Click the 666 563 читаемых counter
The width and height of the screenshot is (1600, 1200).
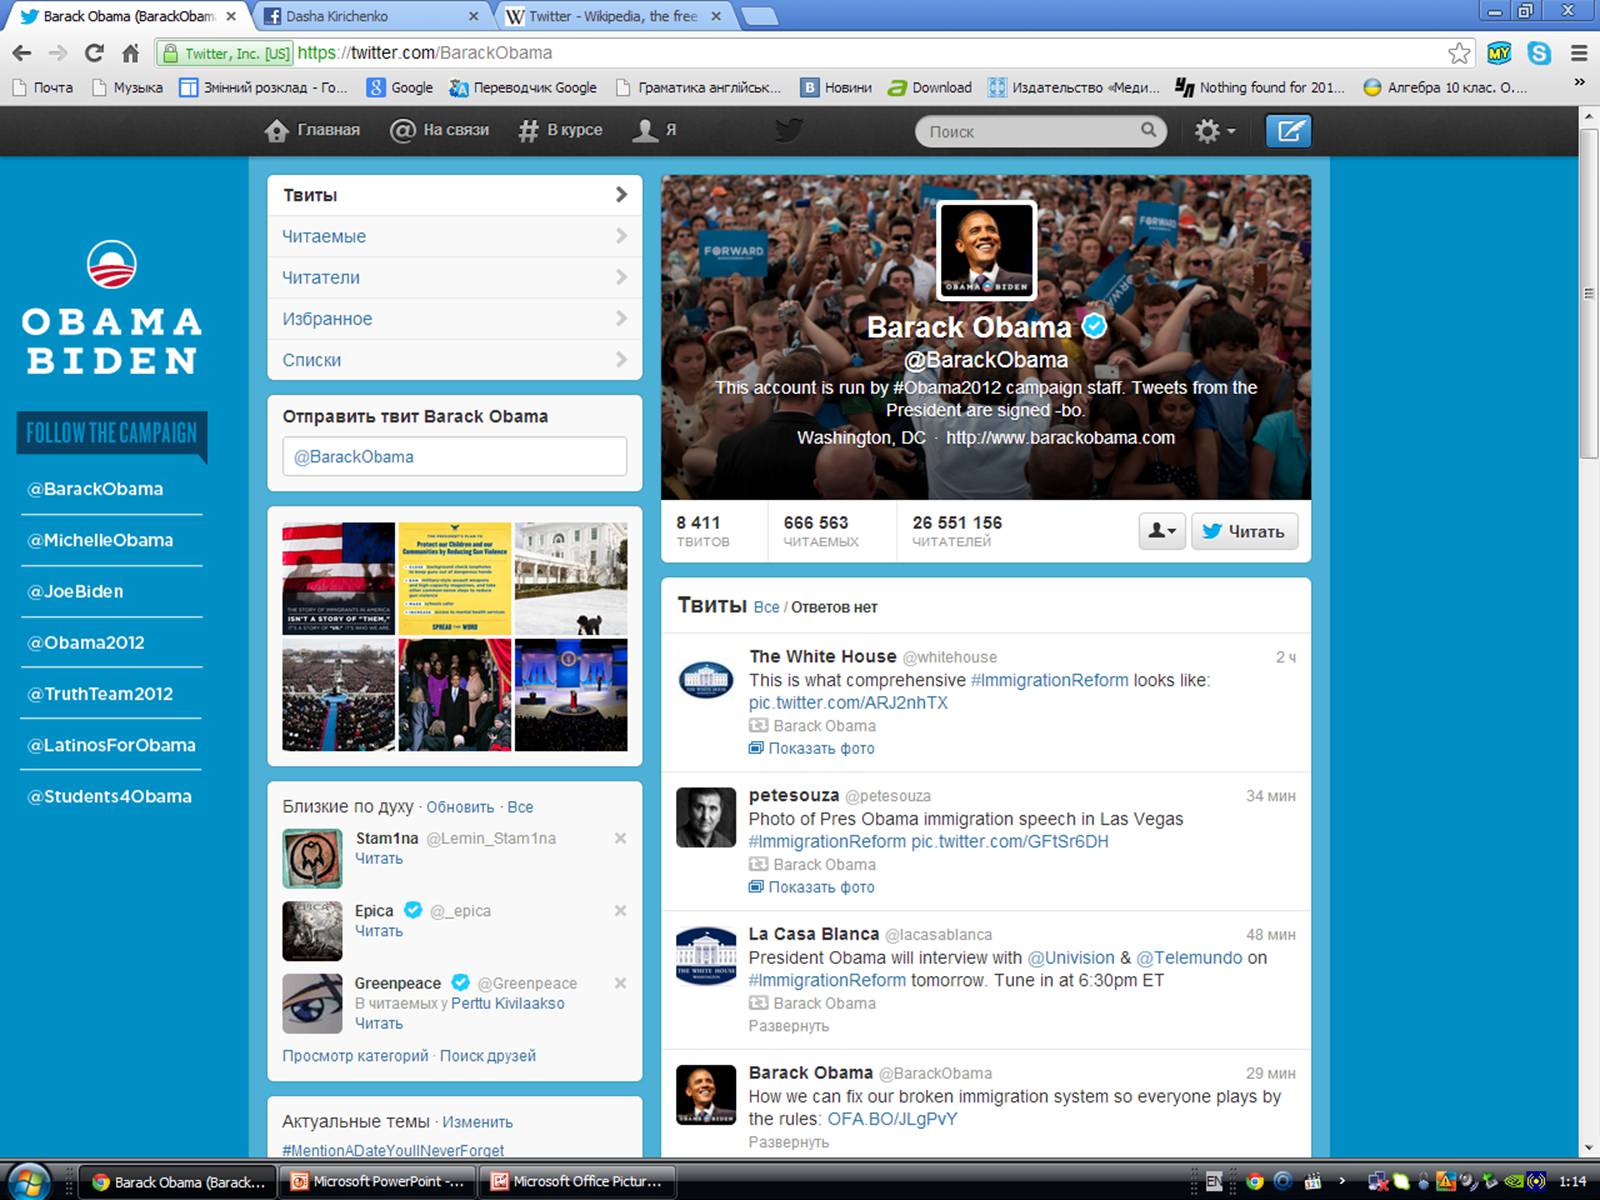click(x=821, y=530)
